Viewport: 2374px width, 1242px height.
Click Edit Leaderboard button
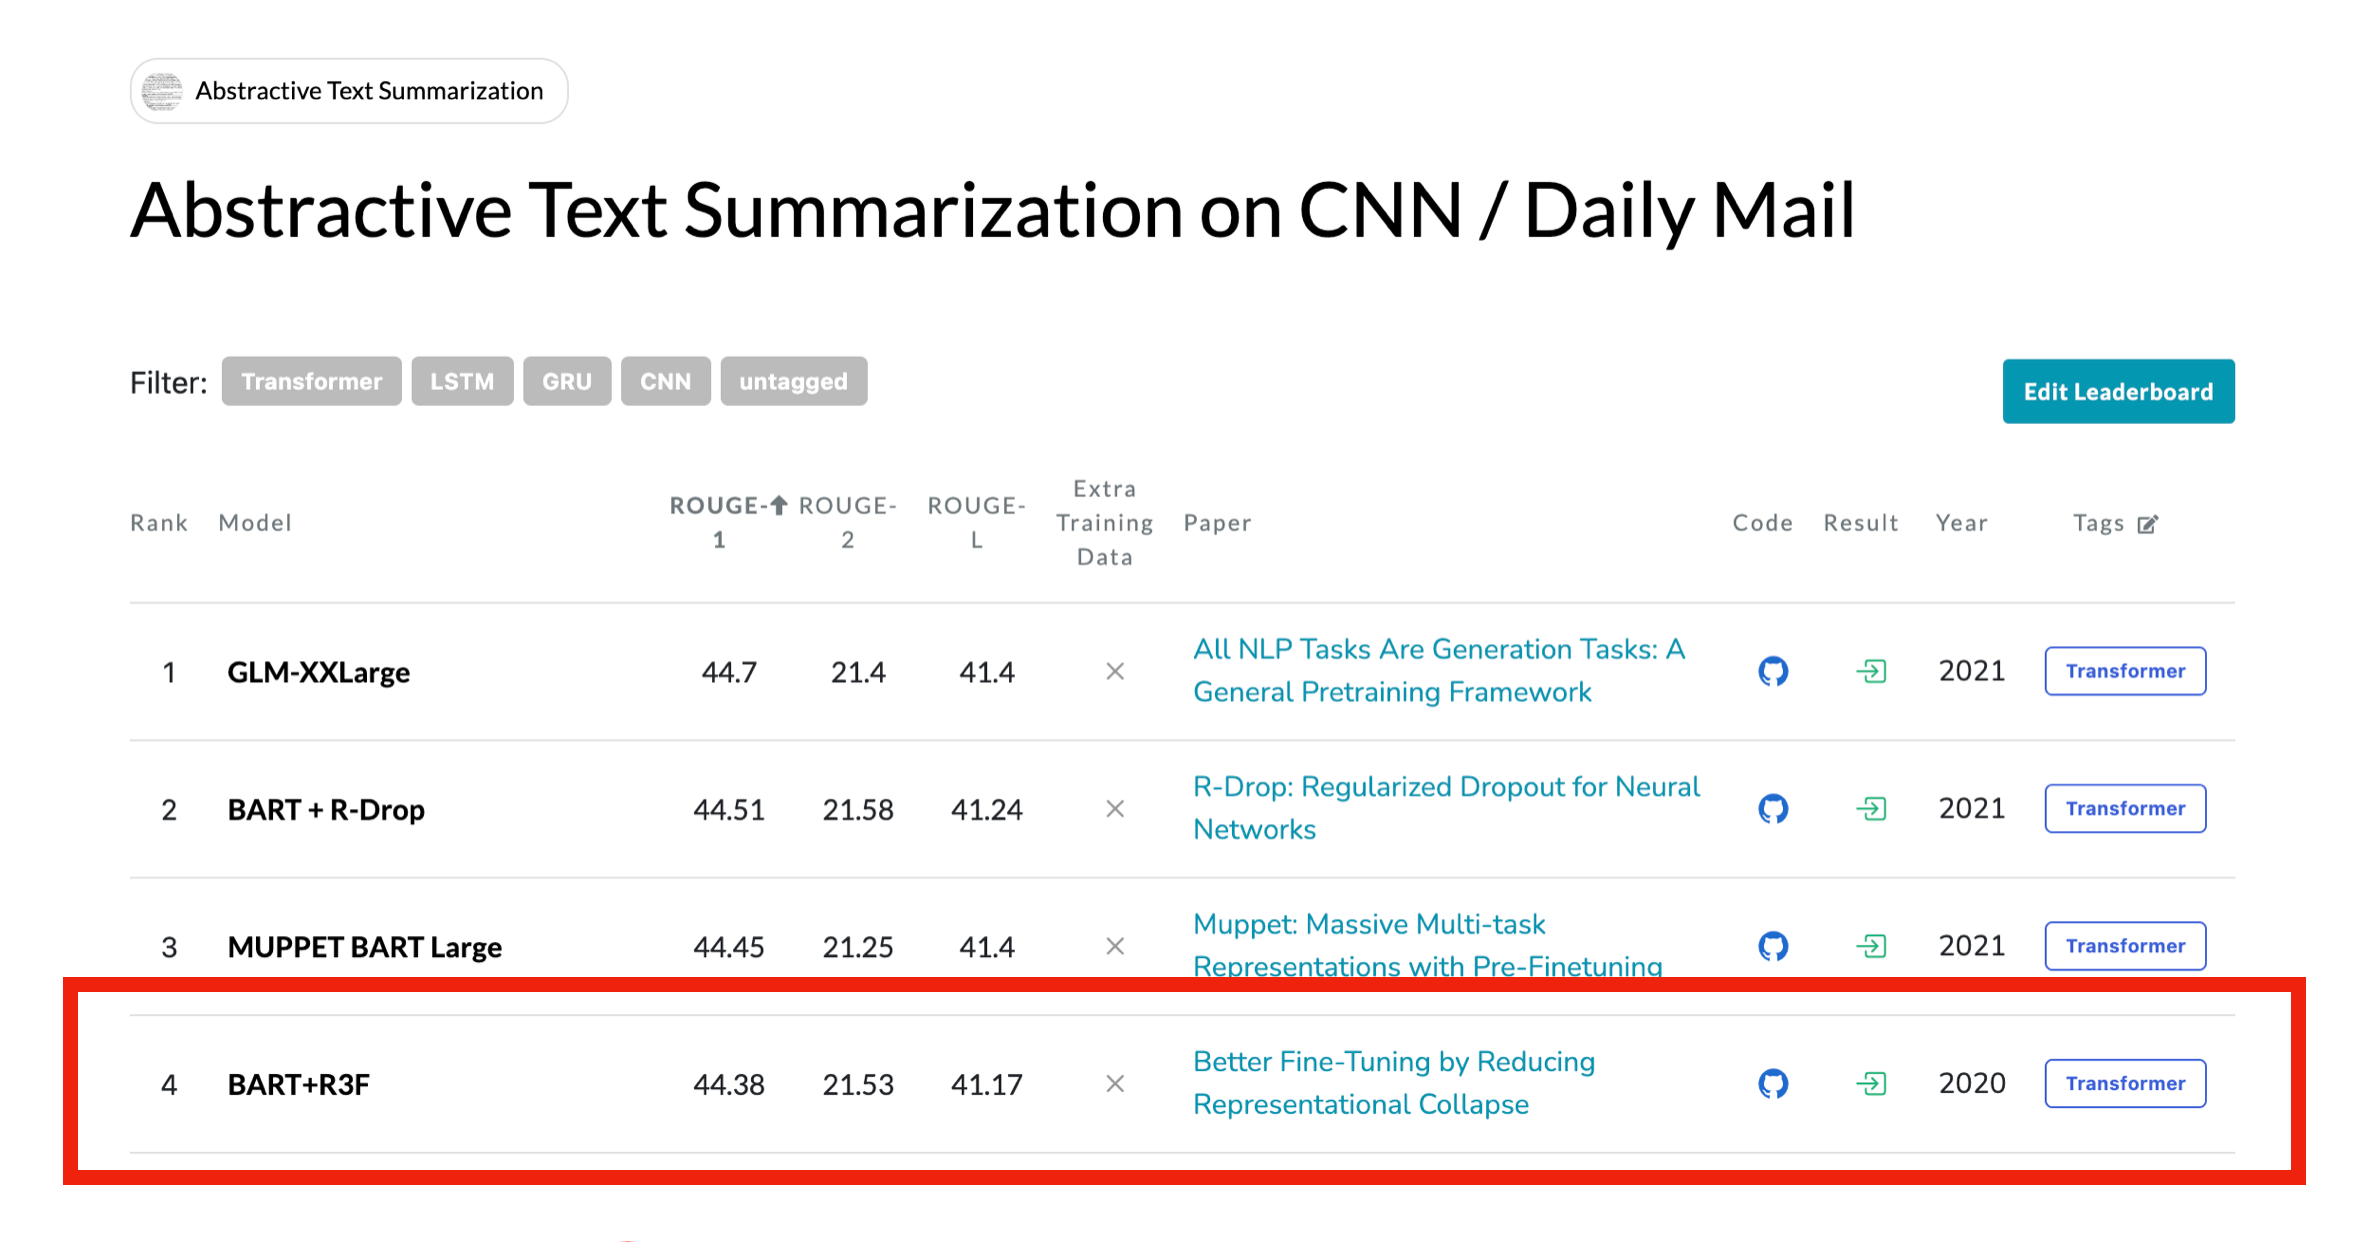2117,391
